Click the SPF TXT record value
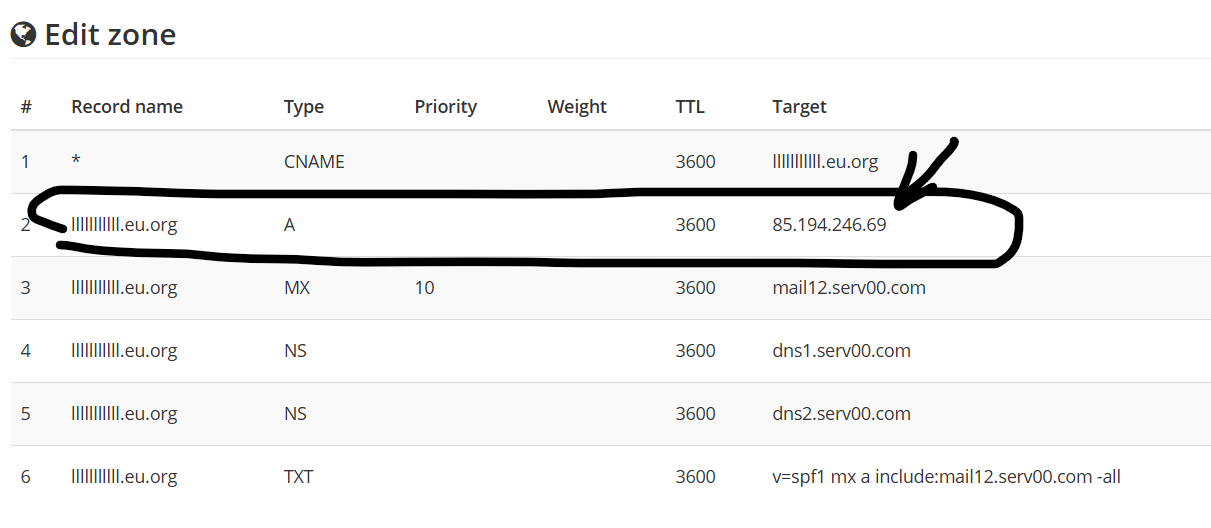Viewport: 1211px width, 528px height. (x=947, y=477)
